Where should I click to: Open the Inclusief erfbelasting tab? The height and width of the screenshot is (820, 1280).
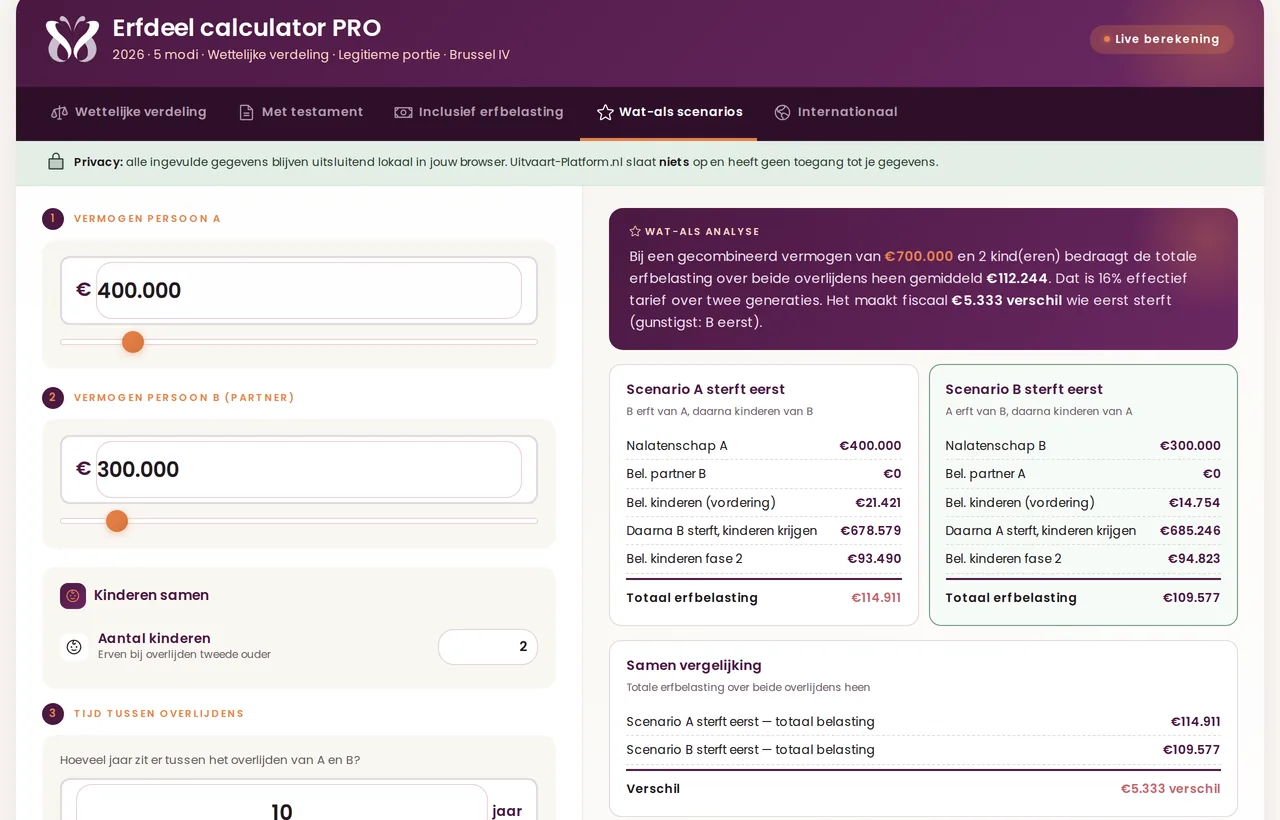(479, 112)
